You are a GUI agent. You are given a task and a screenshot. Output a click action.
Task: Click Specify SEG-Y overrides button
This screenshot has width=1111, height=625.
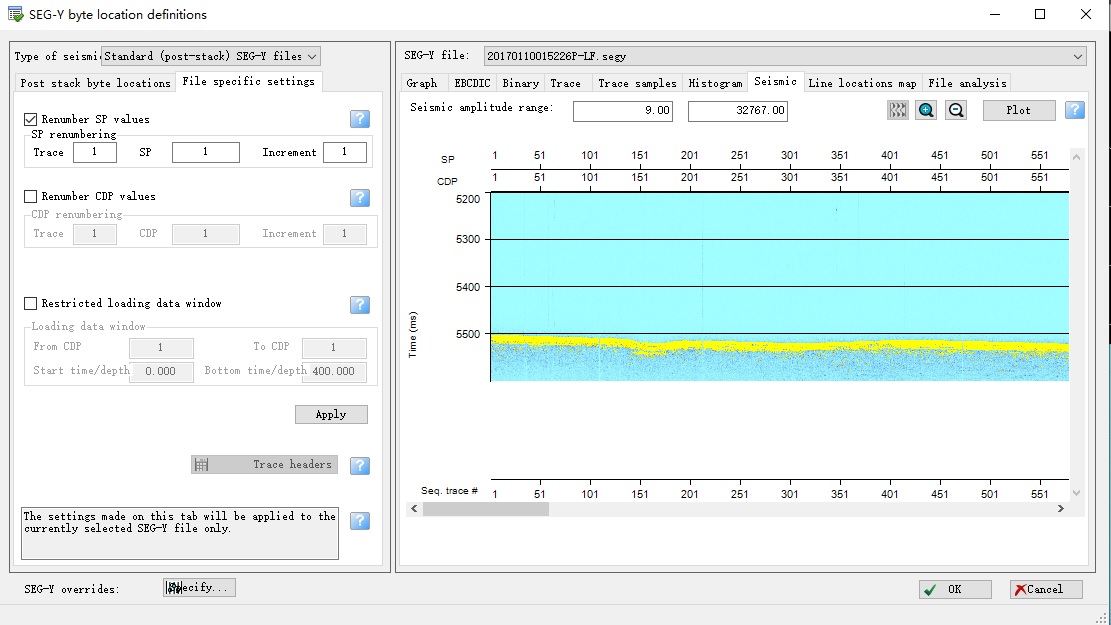tap(199, 587)
